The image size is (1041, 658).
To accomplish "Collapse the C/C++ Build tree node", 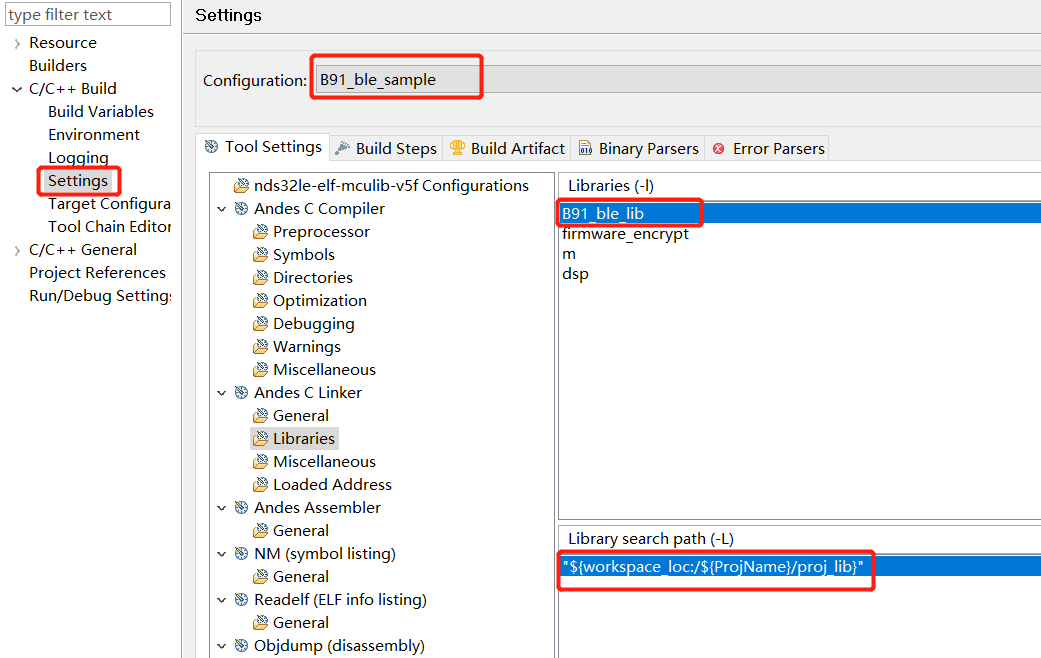I will tap(17, 89).
